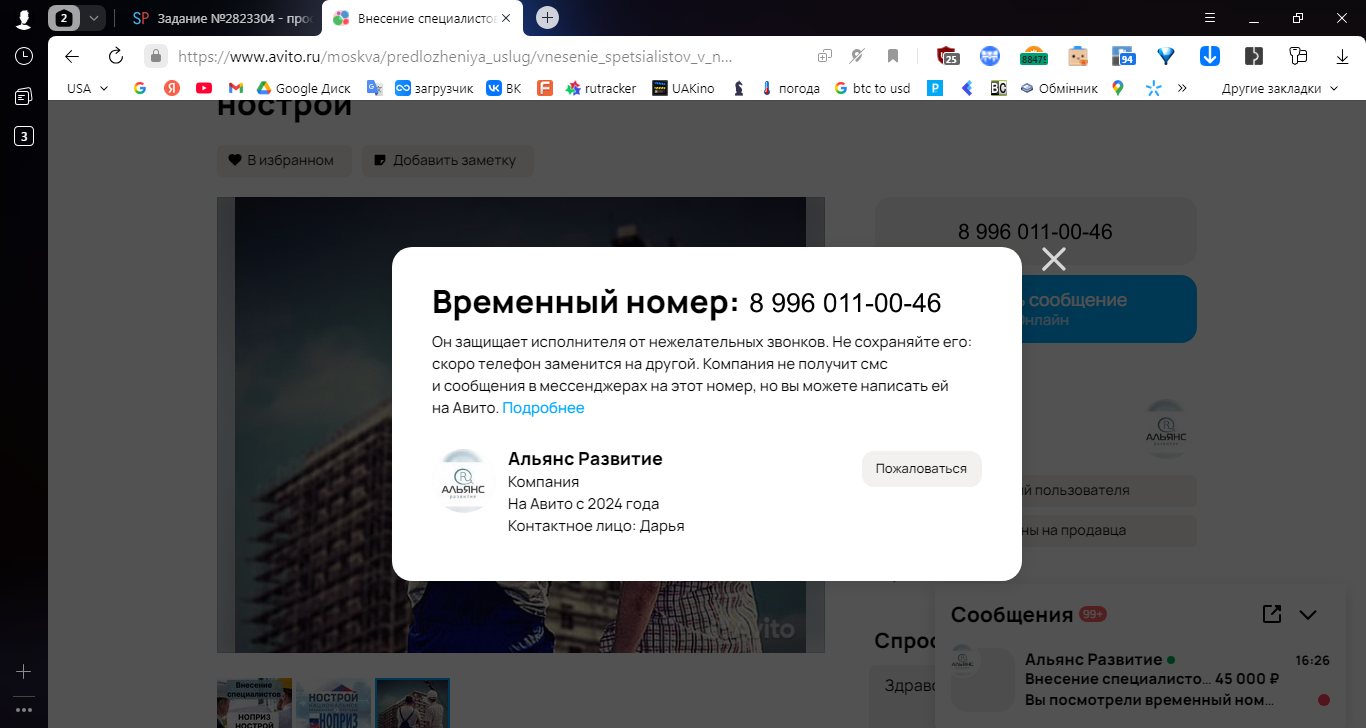Viewport: 1366px width, 728px height.
Task: Expand the USA bookmarks folder
Action: pos(88,88)
